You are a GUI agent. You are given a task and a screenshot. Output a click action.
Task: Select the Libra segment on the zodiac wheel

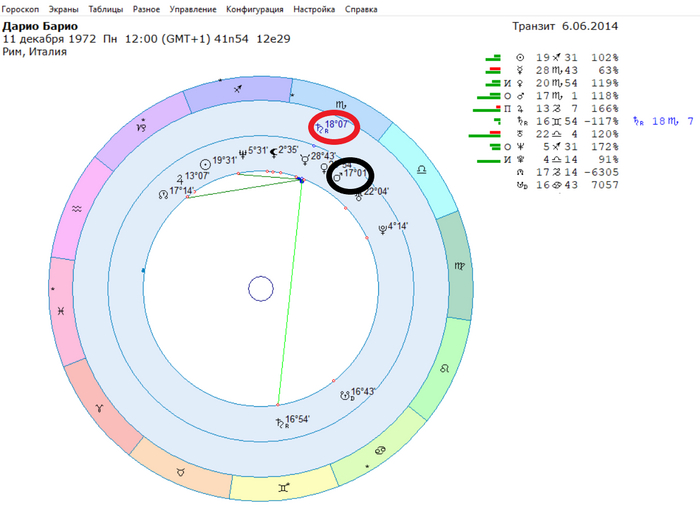click(423, 171)
